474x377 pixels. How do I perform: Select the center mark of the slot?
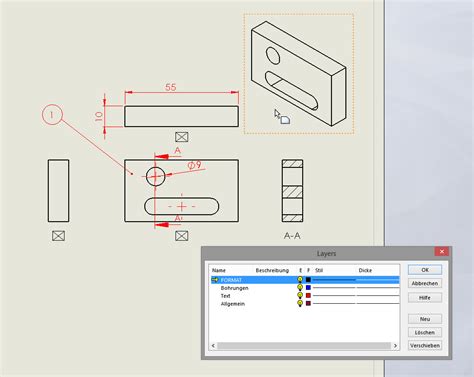[x=182, y=206]
